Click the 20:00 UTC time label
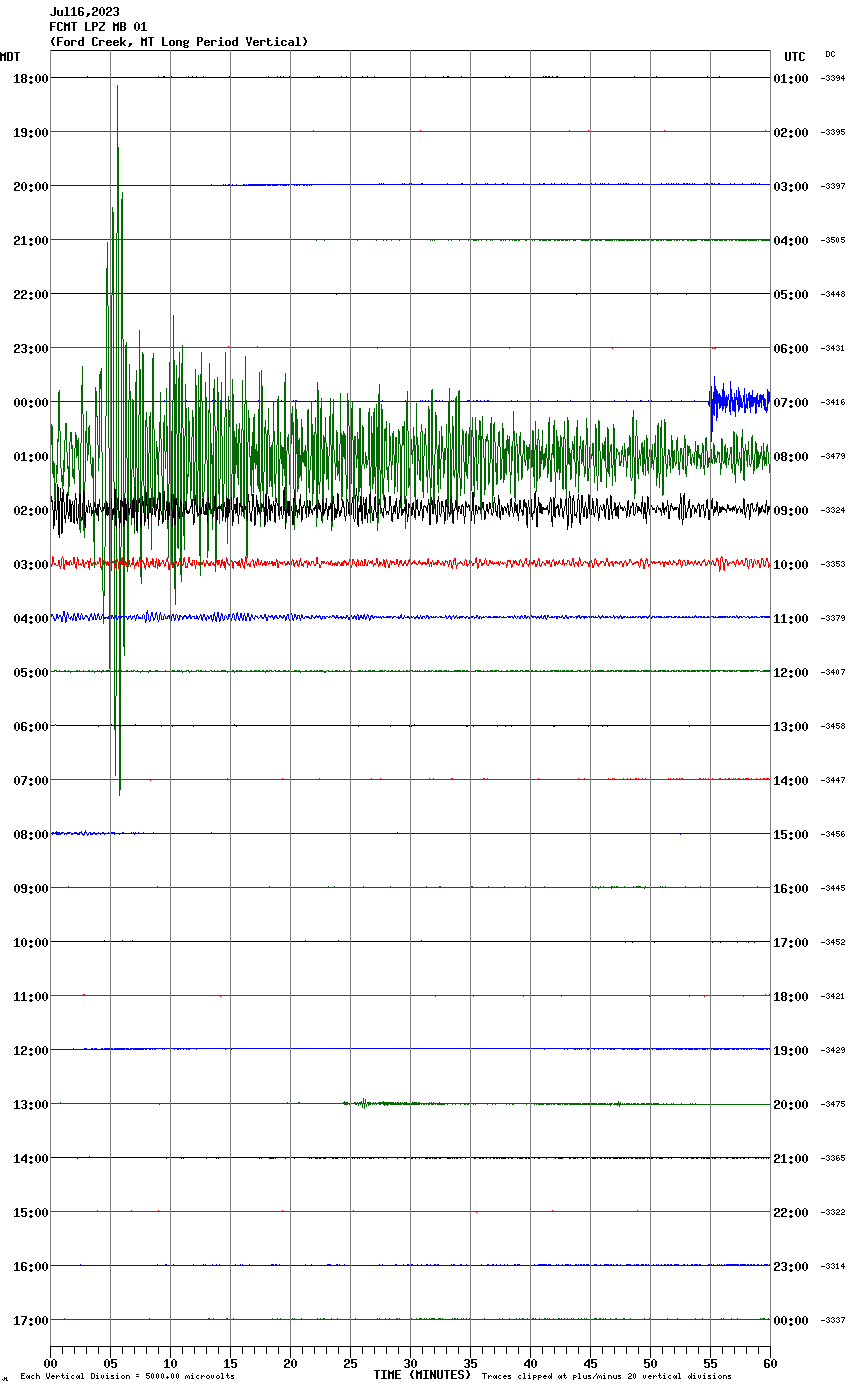The image size is (850, 1390). (790, 1104)
